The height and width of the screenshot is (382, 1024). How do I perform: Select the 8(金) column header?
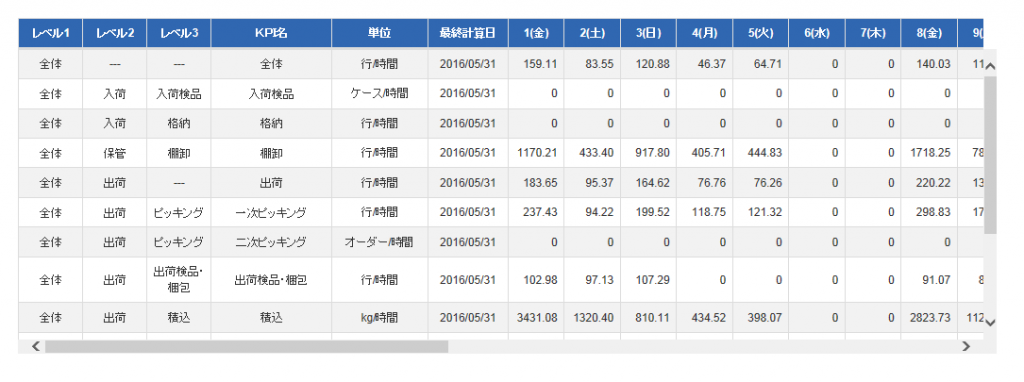pos(929,33)
